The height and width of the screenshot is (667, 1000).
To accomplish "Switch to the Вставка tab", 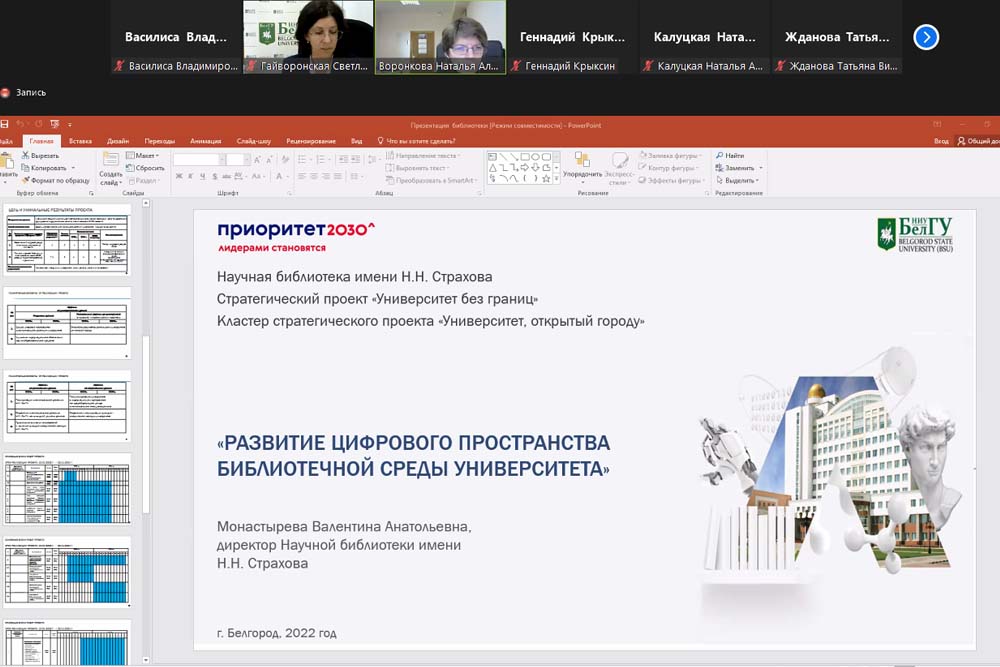I will pyautogui.click(x=80, y=141).
